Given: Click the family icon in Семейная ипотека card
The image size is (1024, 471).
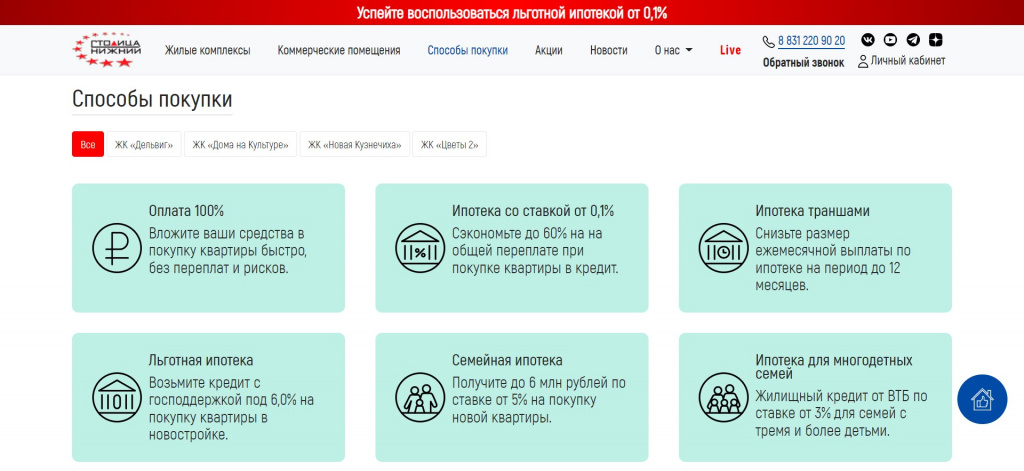Looking at the screenshot, I should point(421,397).
